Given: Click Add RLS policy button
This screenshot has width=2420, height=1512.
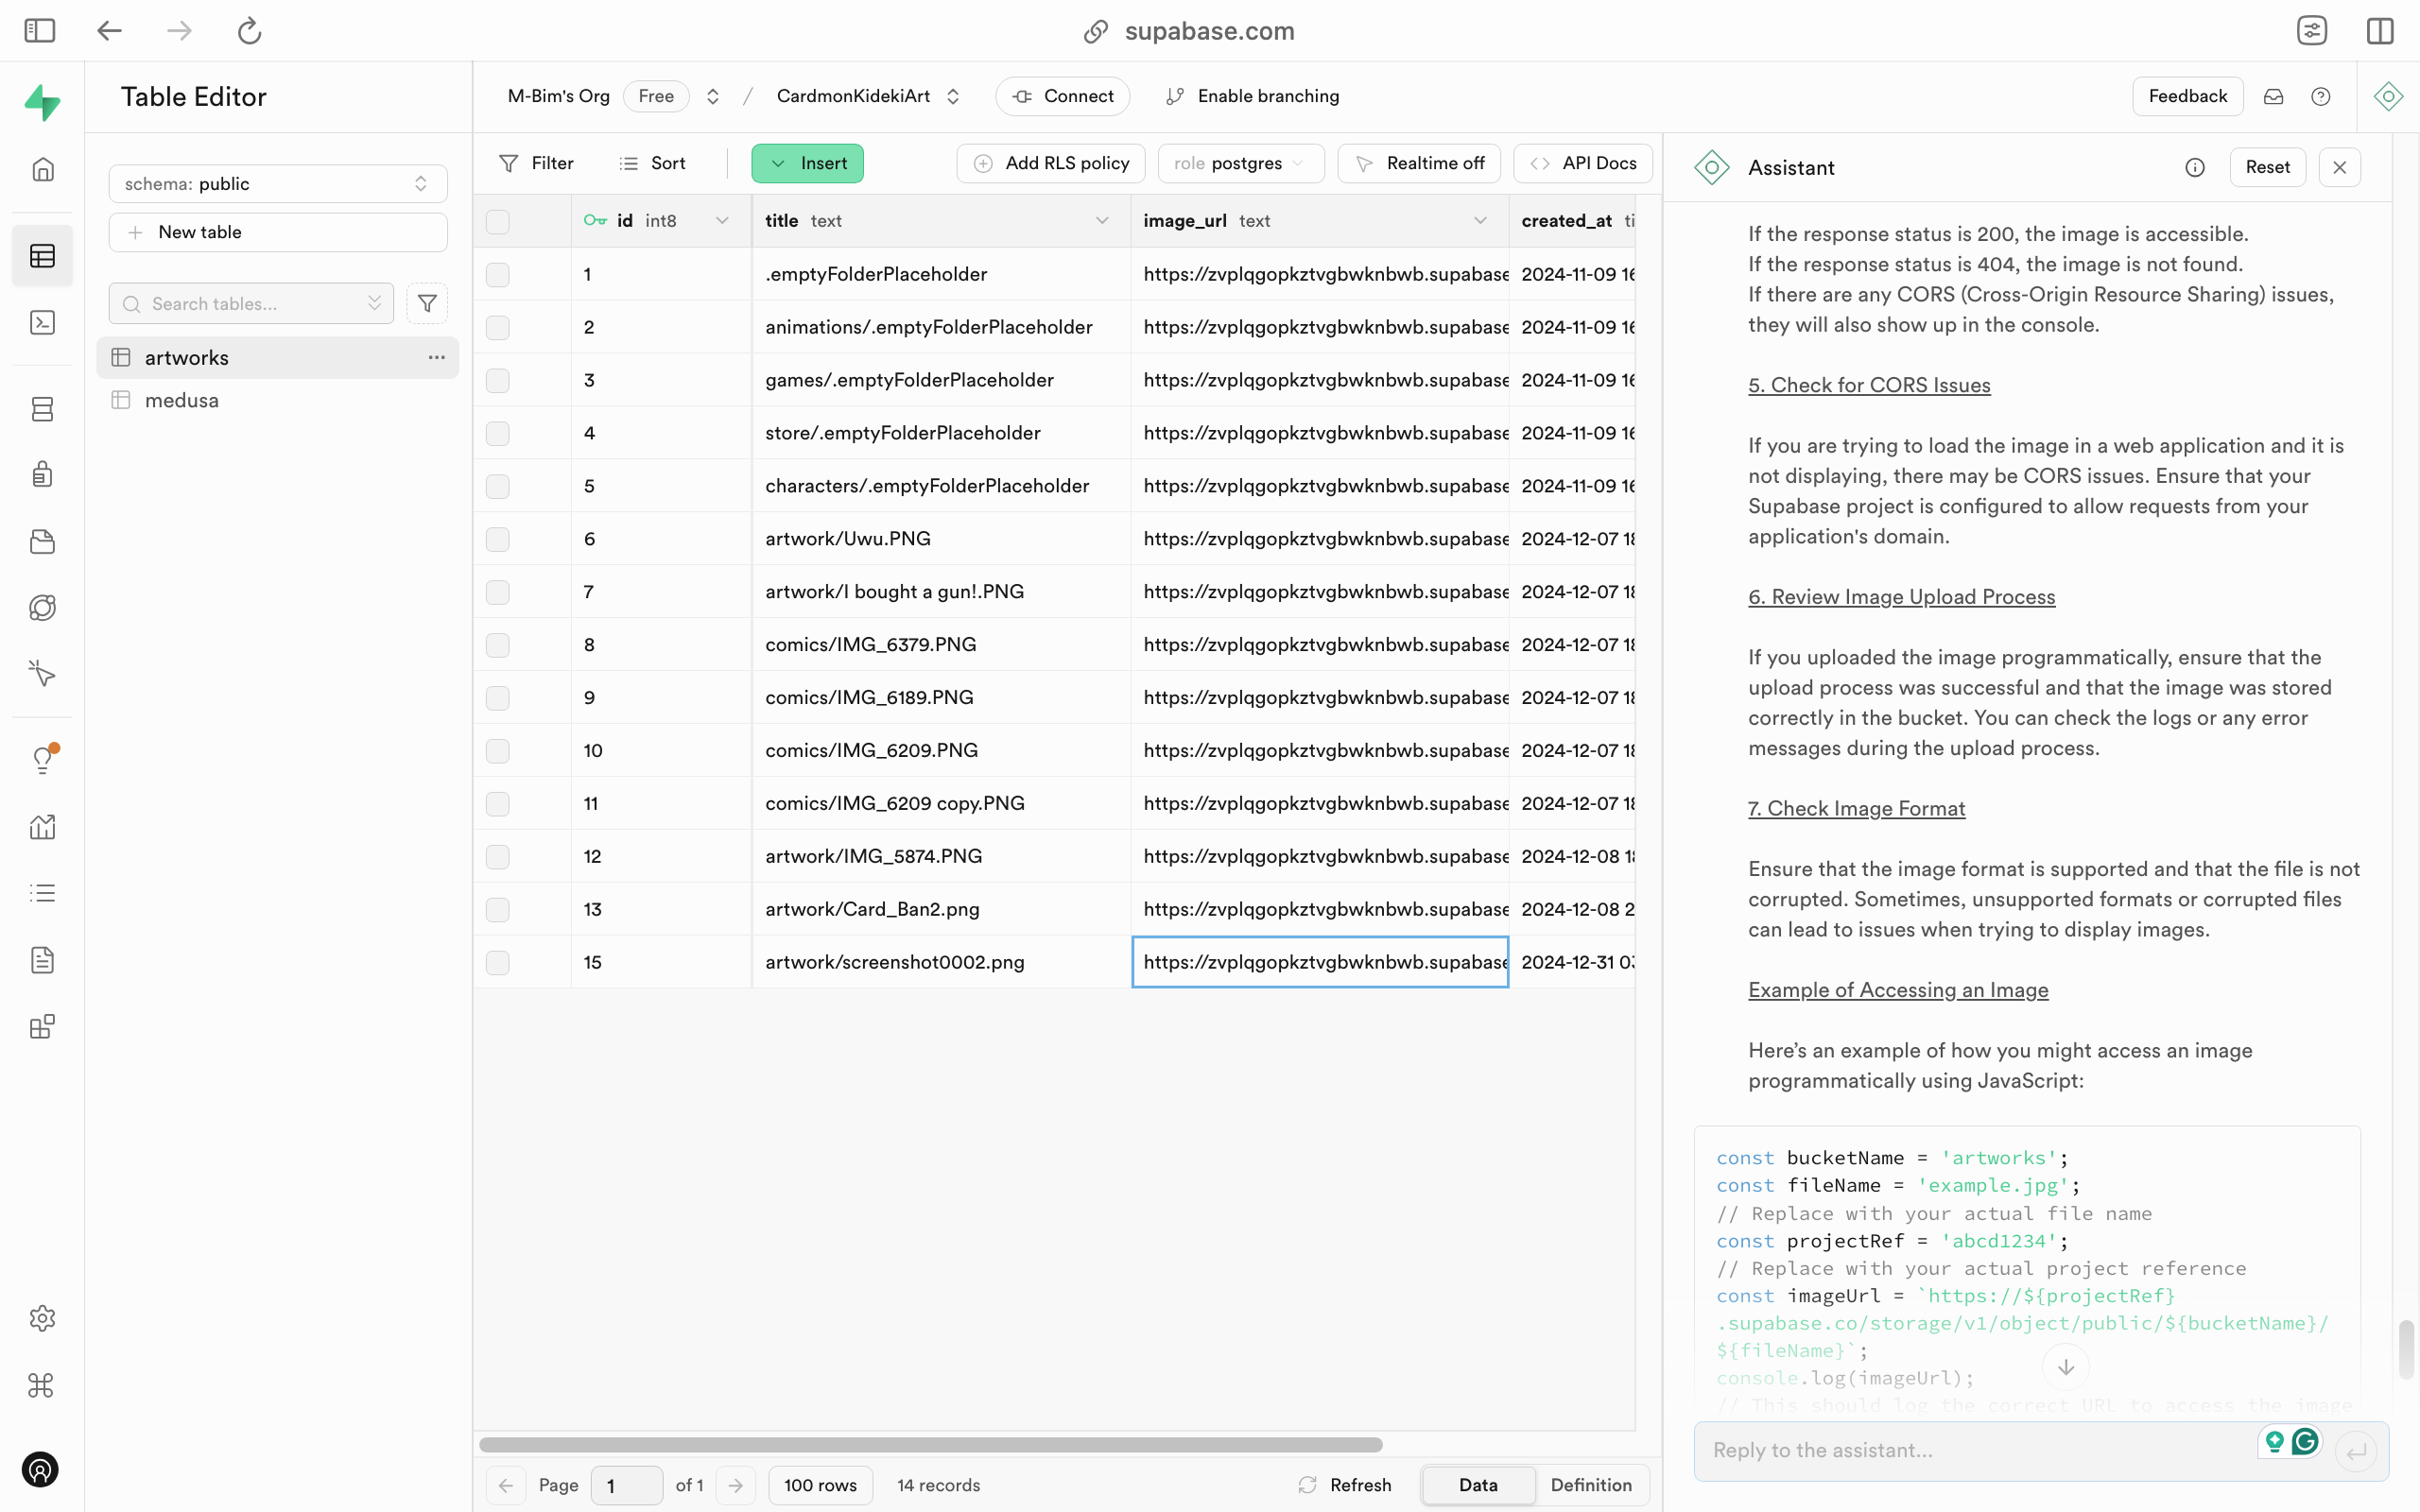Looking at the screenshot, I should 1050,163.
